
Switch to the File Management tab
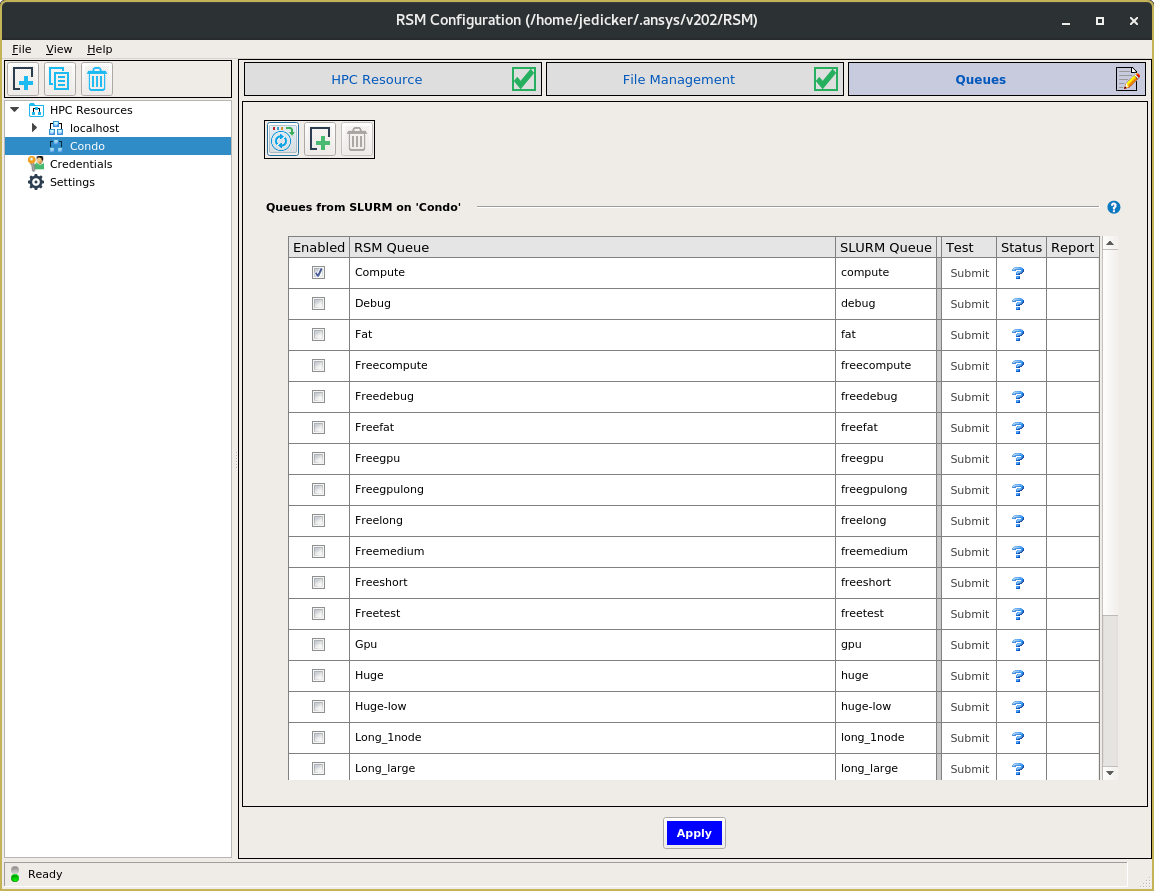pyautogui.click(x=695, y=79)
